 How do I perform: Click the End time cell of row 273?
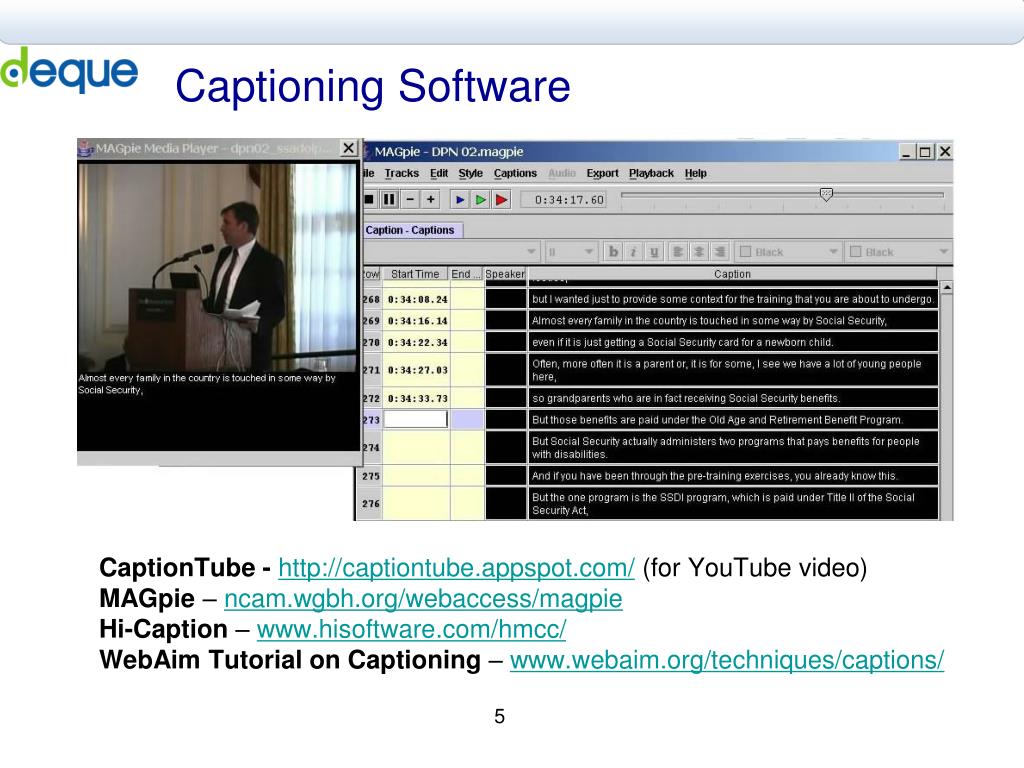[x=467, y=419]
